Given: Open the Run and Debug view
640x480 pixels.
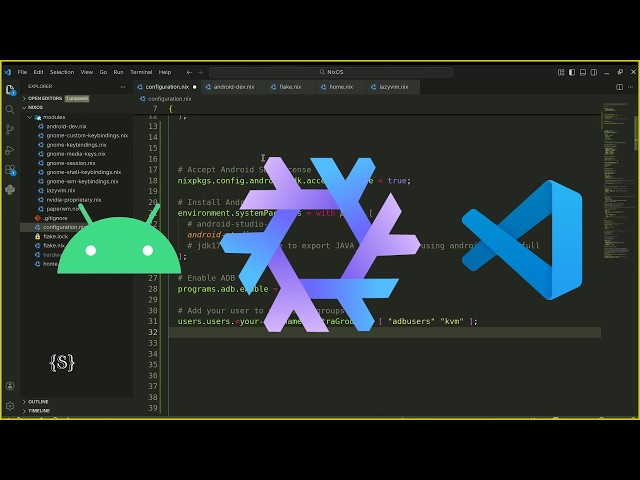Looking at the screenshot, I should tap(10, 150).
